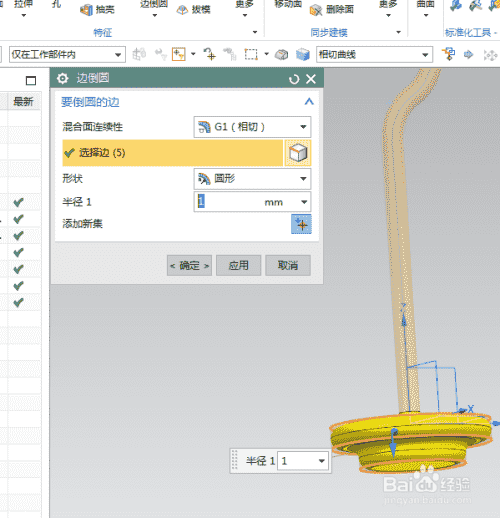Viewport: 500px width, 518px height.
Task: Open the 边倒圆 dialog settings gear
Action: 62,79
